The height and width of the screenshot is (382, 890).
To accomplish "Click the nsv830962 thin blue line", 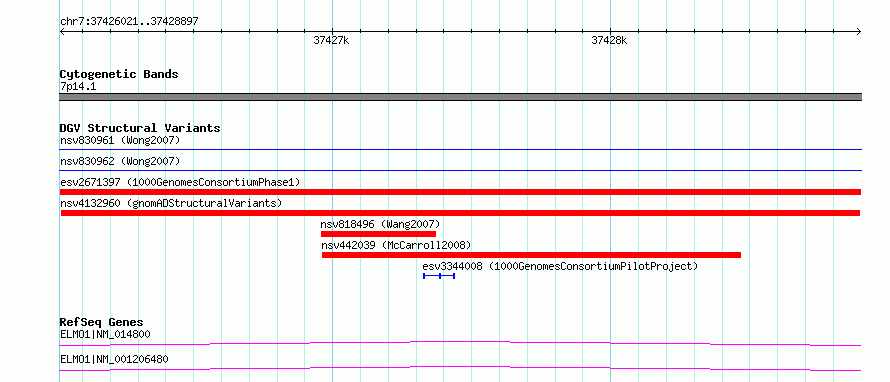I will pyautogui.click(x=461, y=170).
